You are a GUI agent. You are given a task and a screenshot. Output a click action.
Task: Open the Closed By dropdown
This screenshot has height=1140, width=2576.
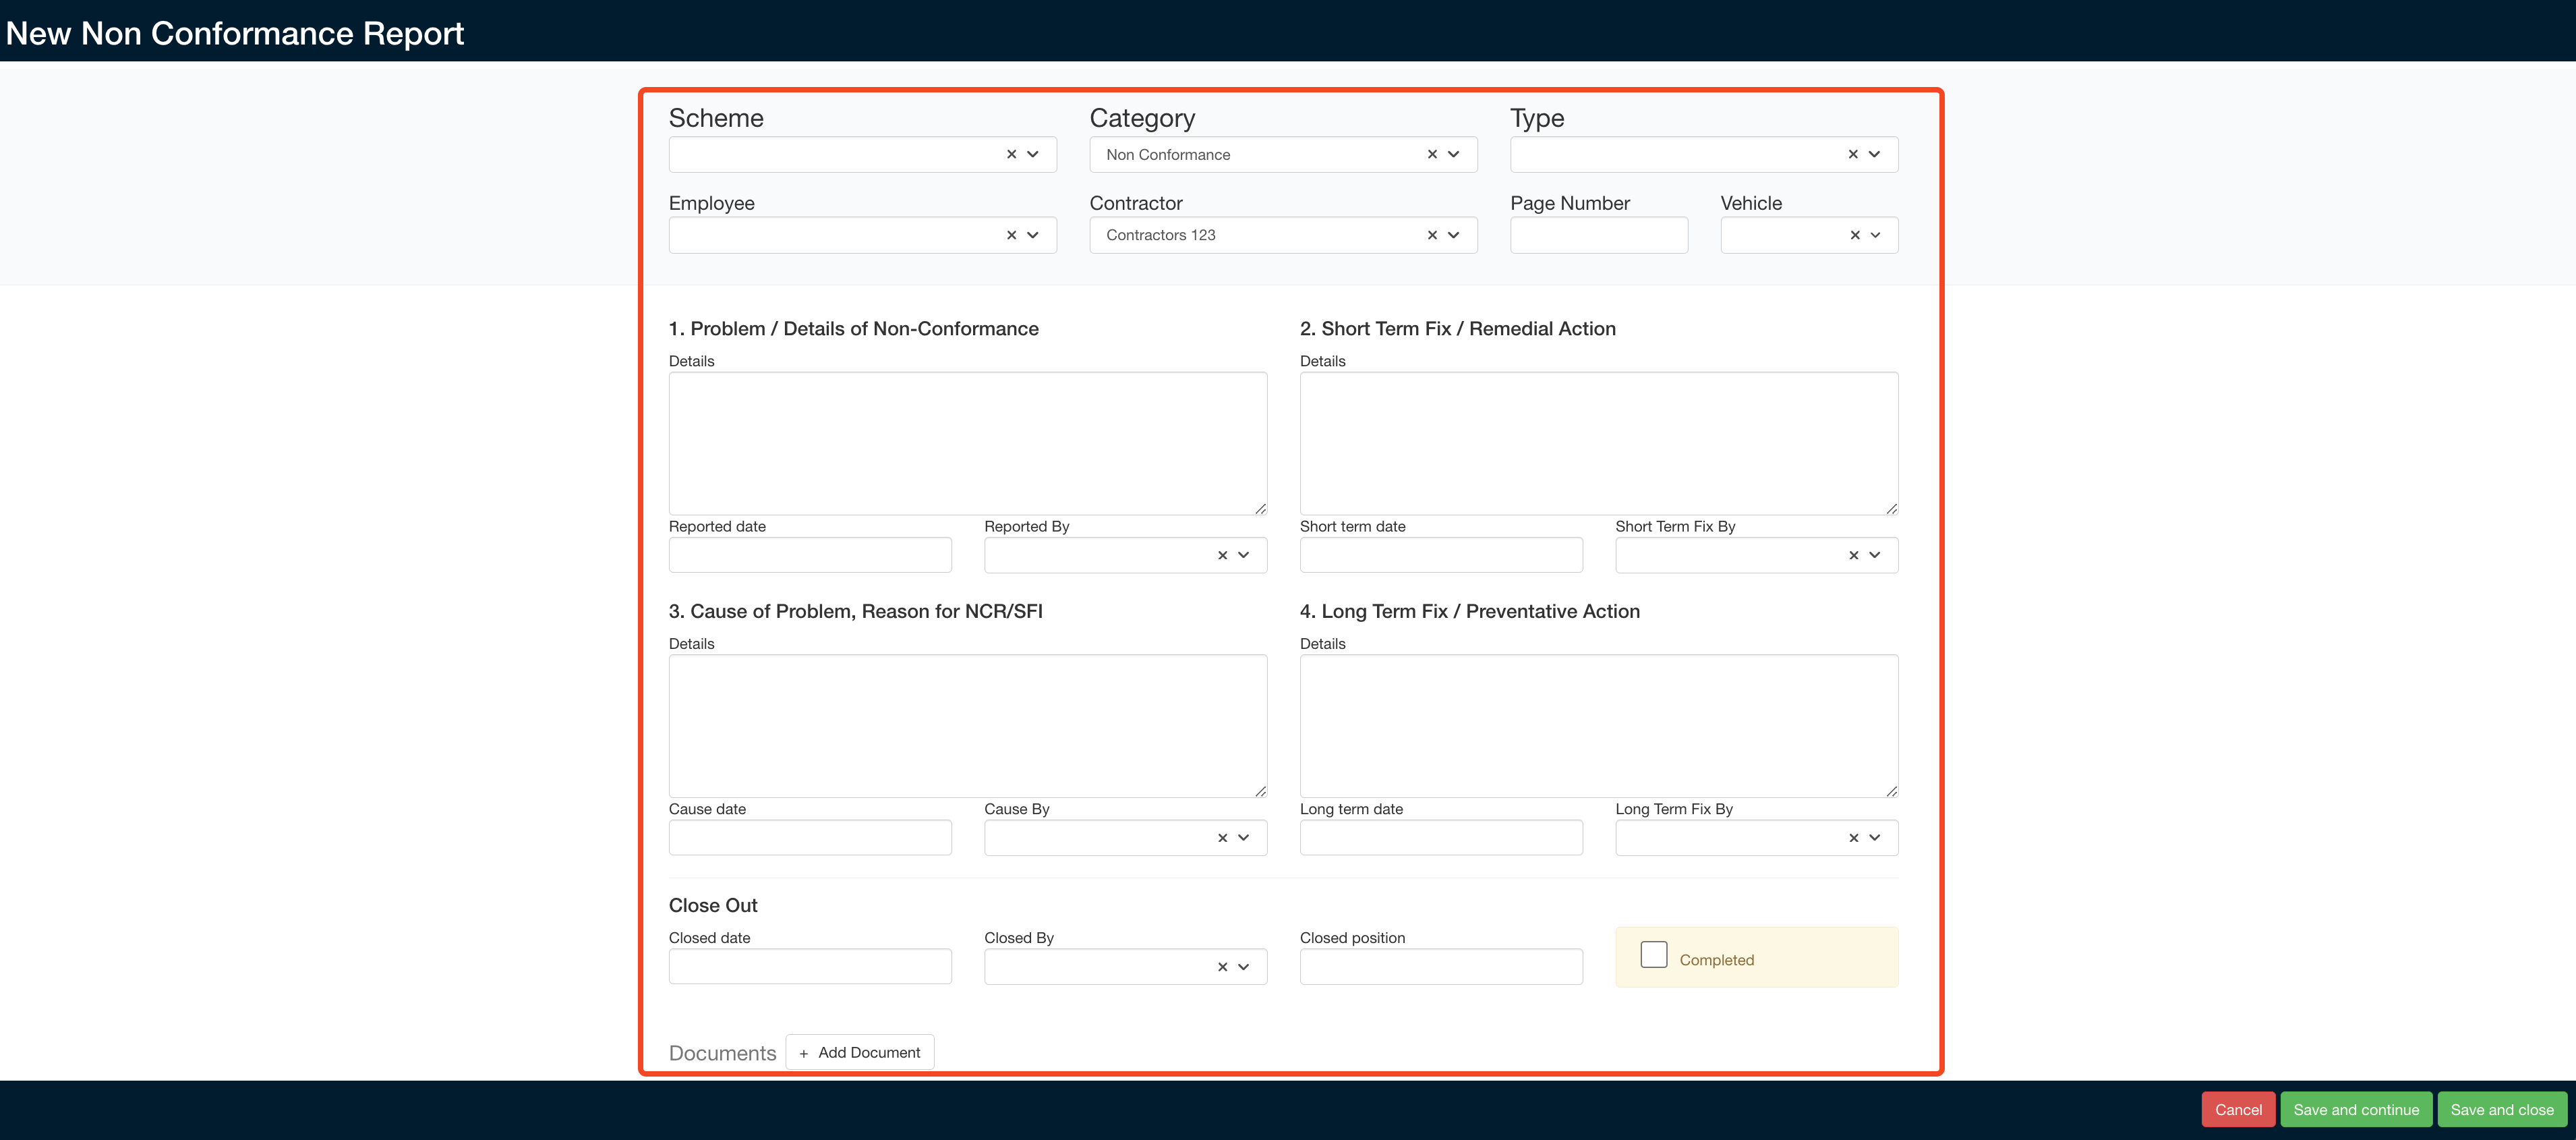(1243, 966)
